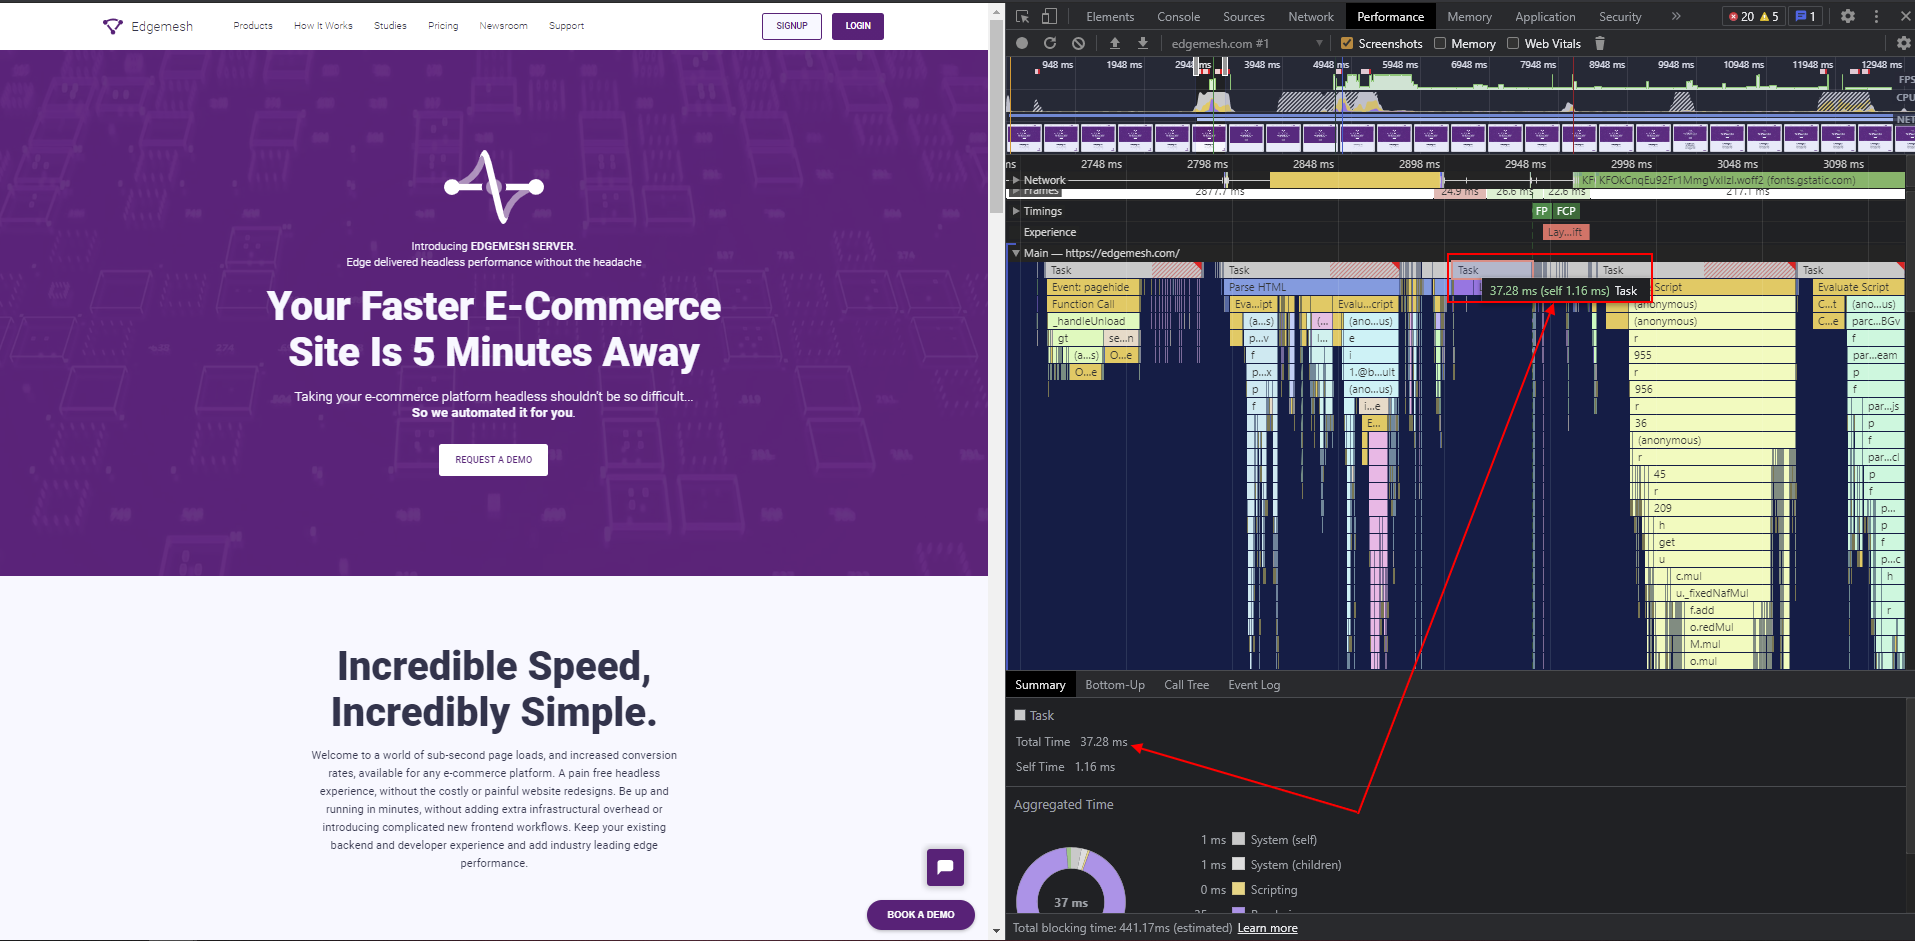Switch to the Bottom-Up tab
The width and height of the screenshot is (1915, 941).
point(1115,684)
